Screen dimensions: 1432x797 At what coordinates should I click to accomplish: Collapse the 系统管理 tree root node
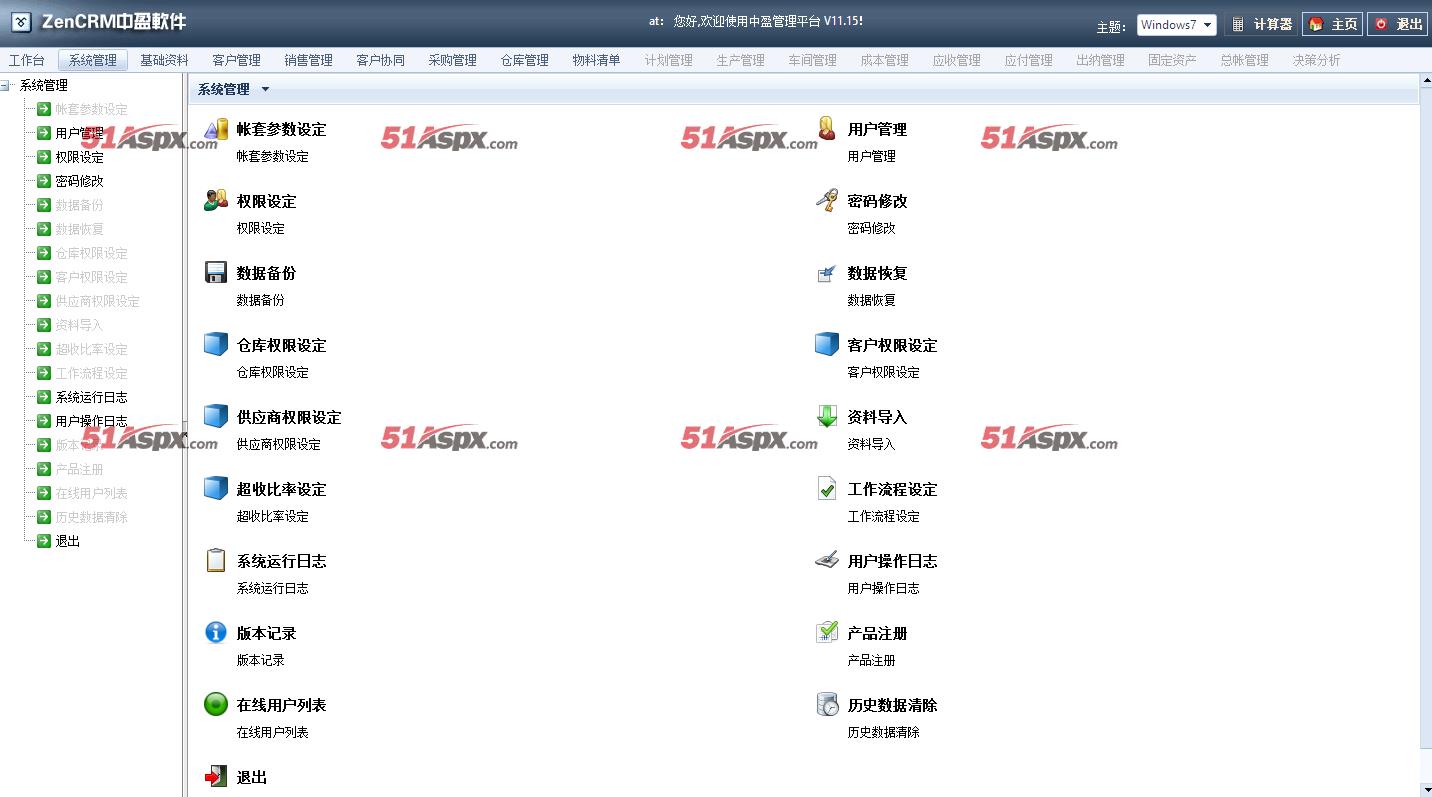(6, 85)
